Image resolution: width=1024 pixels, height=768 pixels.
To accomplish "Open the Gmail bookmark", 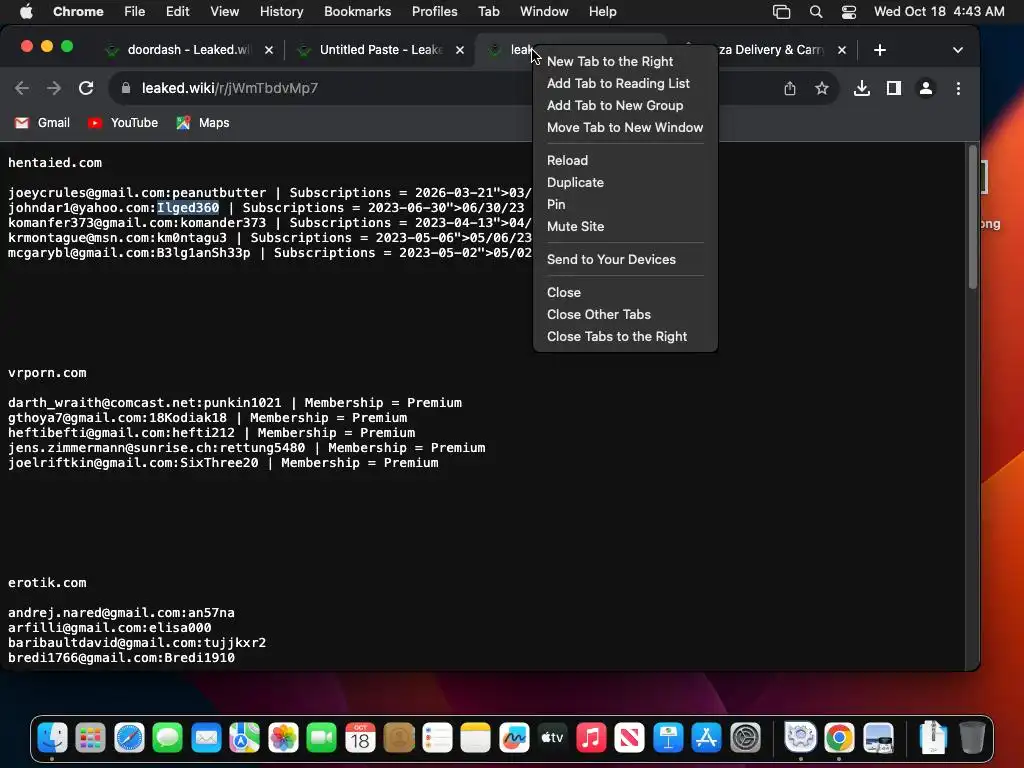I will click(42, 123).
